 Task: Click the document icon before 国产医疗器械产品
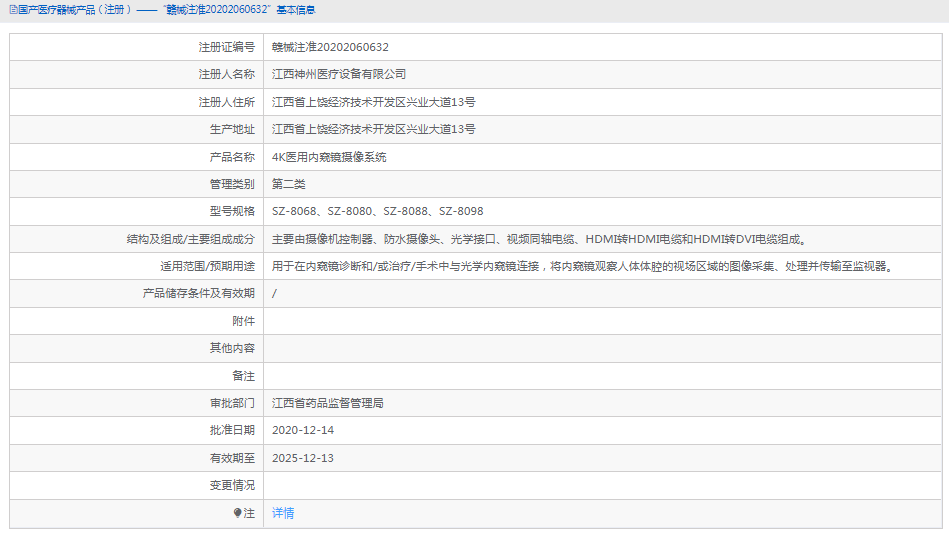[13, 10]
